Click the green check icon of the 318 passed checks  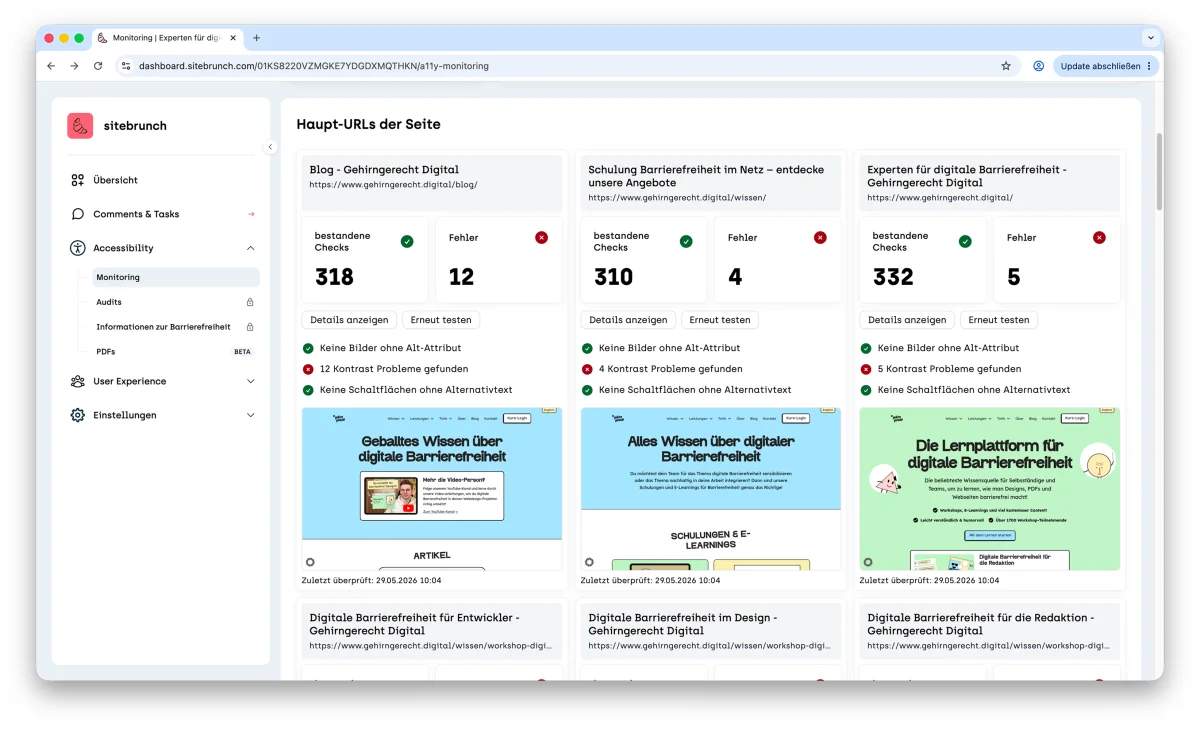click(407, 241)
